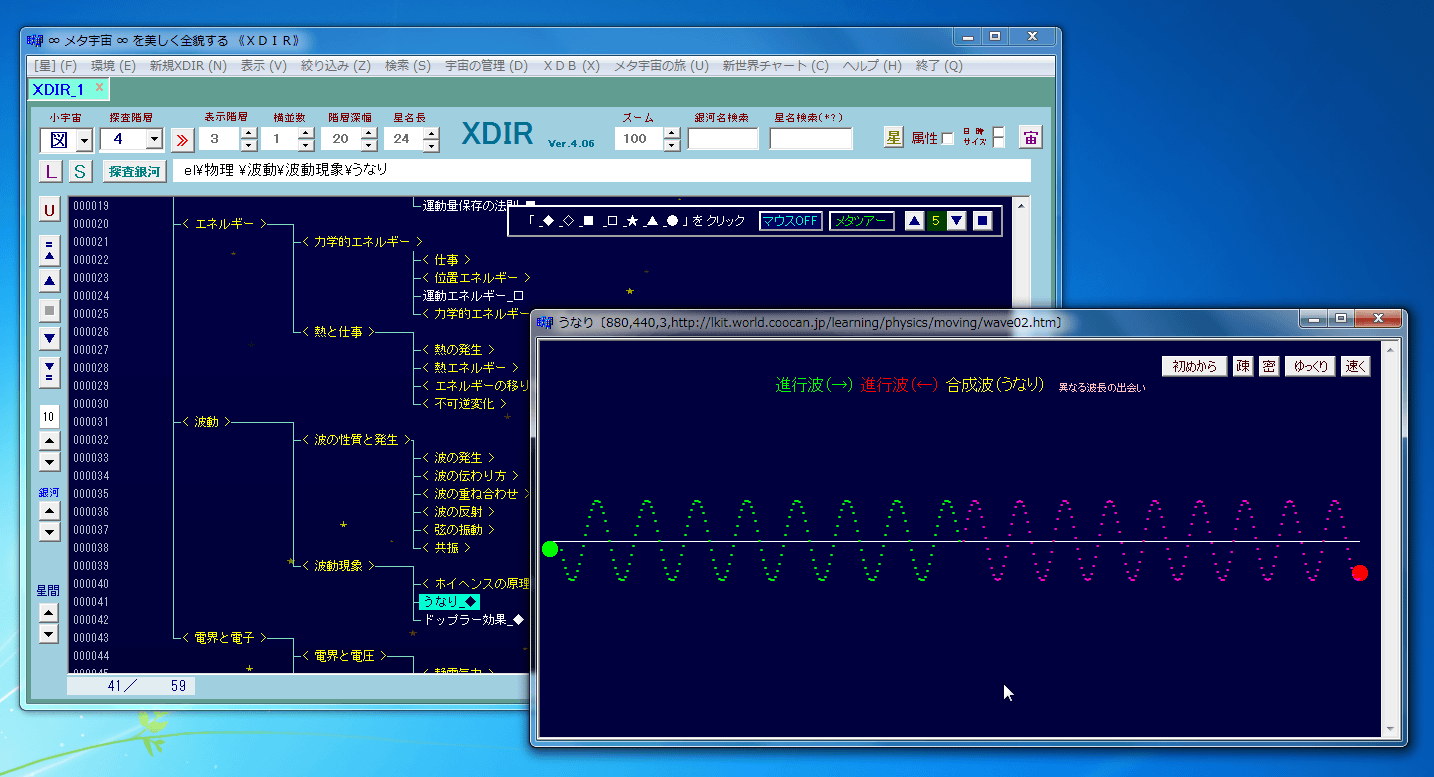The height and width of the screenshot is (777, 1434).
Task: Click the 密 button
Action: coord(1268,366)
